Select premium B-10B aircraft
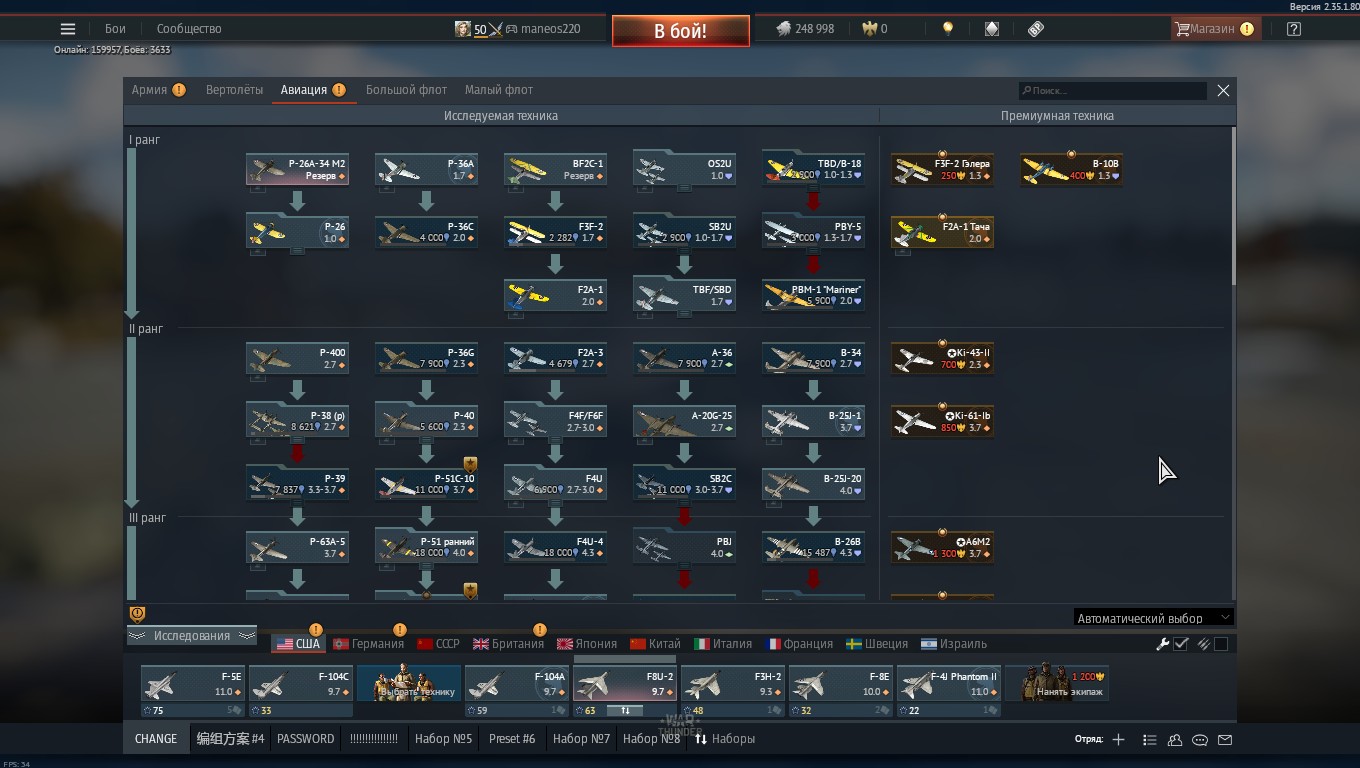The height and width of the screenshot is (768, 1360). [1071, 169]
